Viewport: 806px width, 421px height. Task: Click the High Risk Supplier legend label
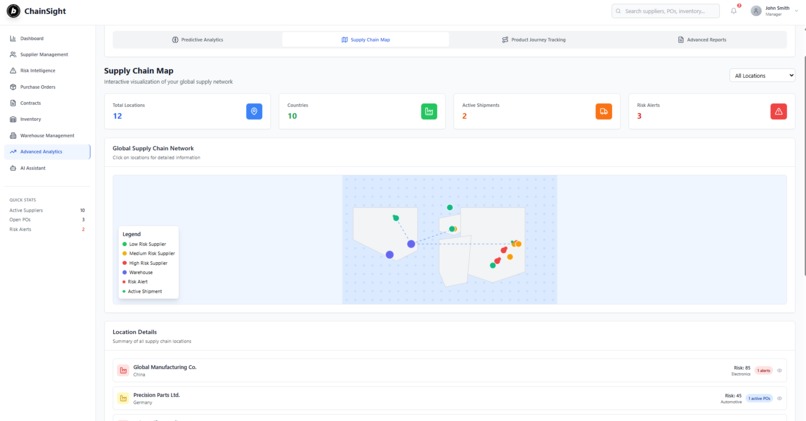[x=148, y=263]
